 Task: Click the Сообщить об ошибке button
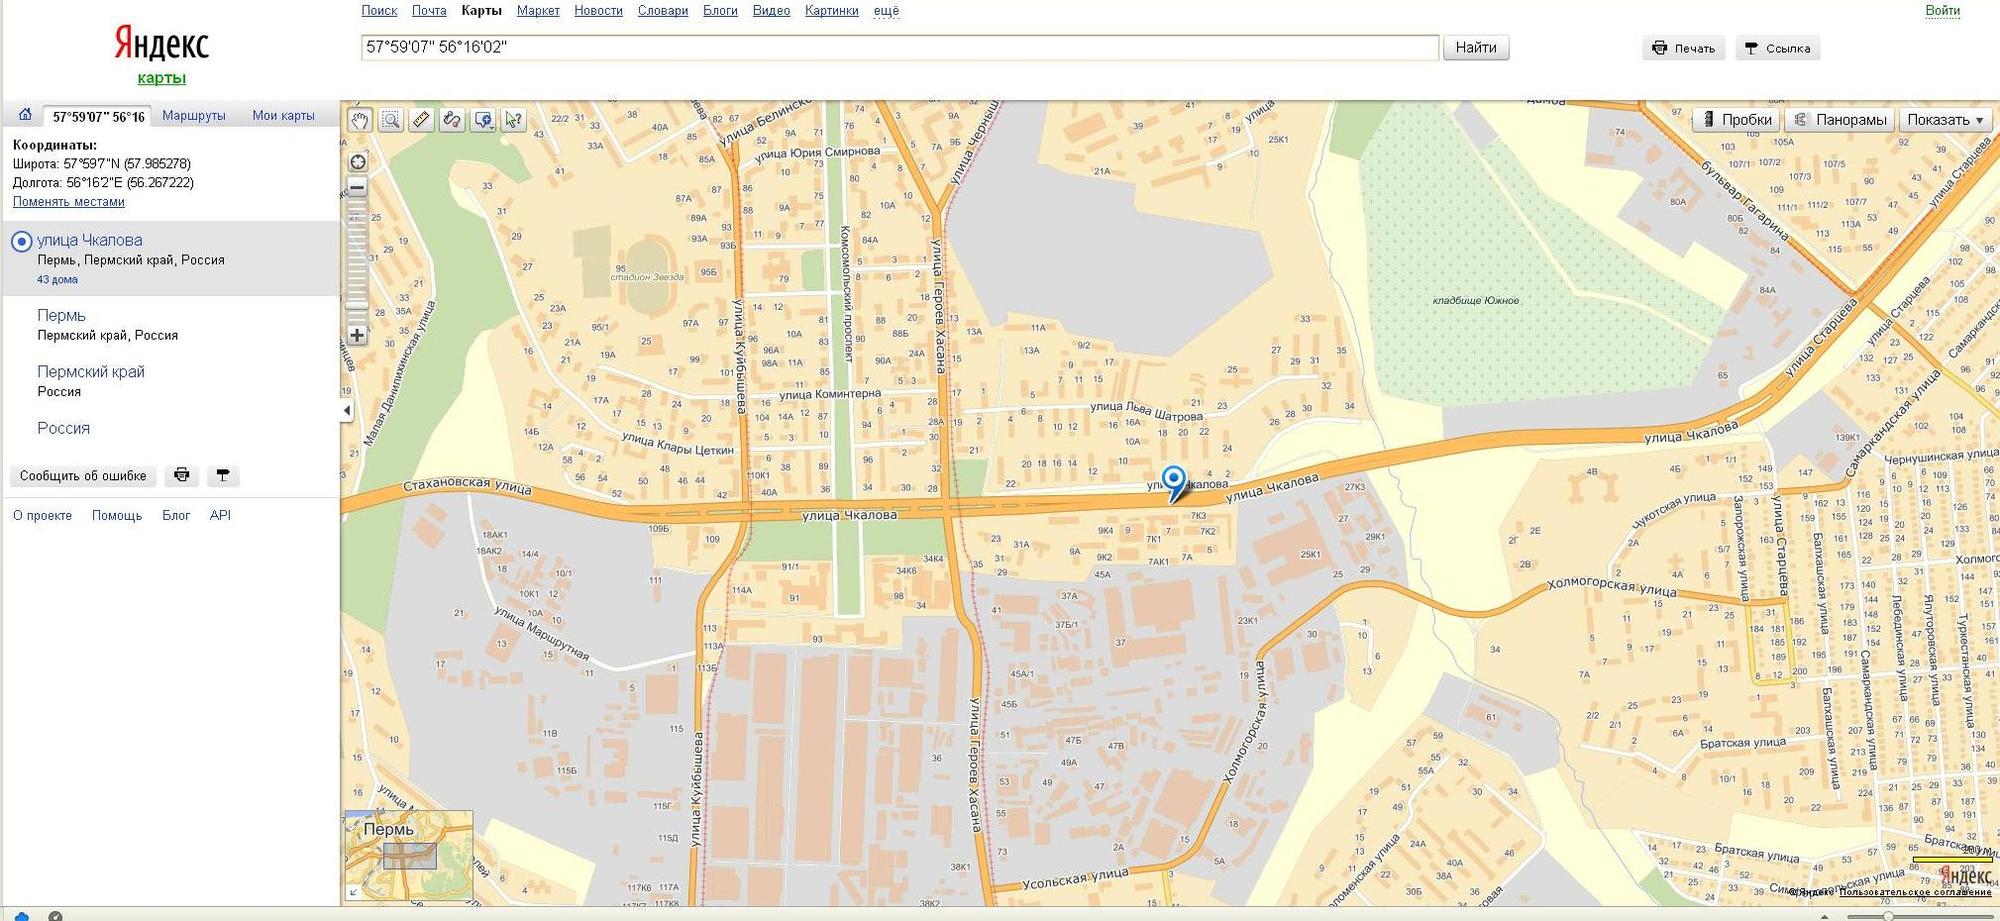pos(83,476)
